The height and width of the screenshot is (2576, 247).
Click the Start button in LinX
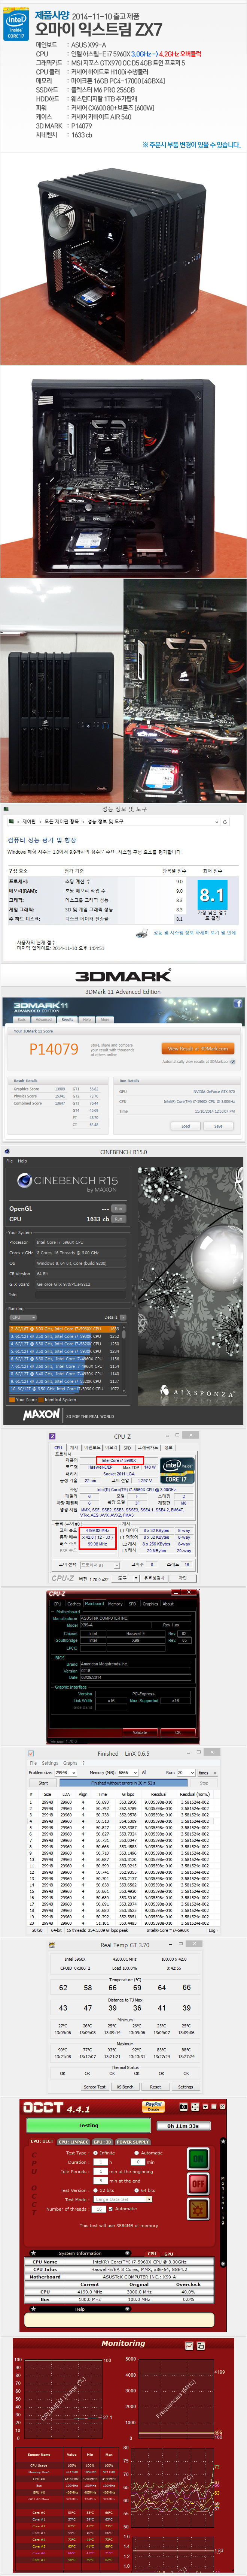[x=43, y=1783]
